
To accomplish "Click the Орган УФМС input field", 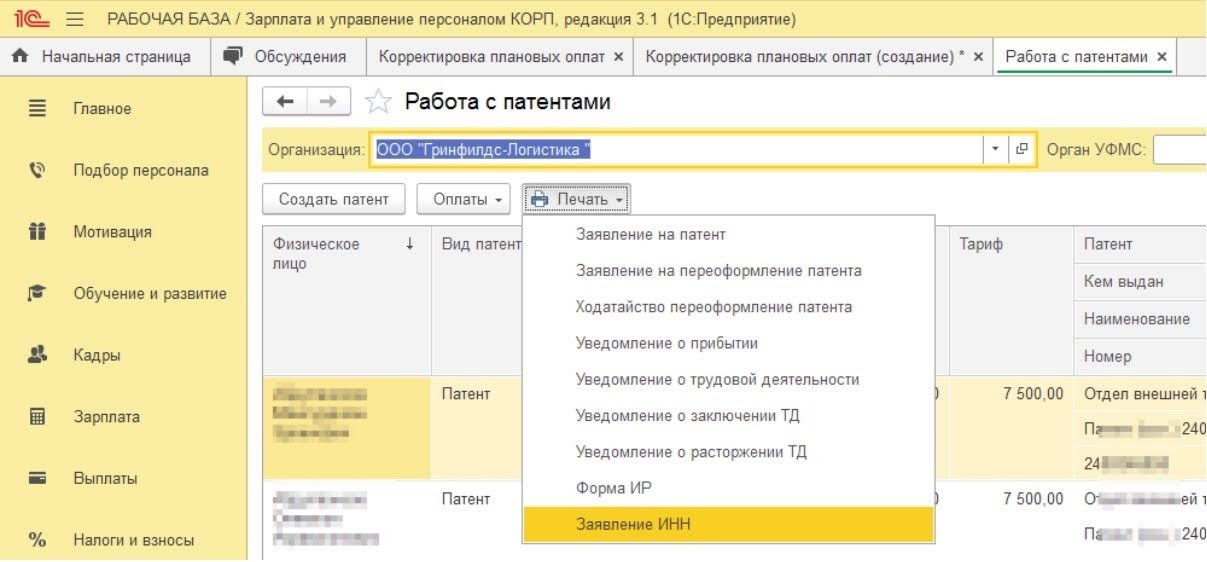I will [1180, 150].
